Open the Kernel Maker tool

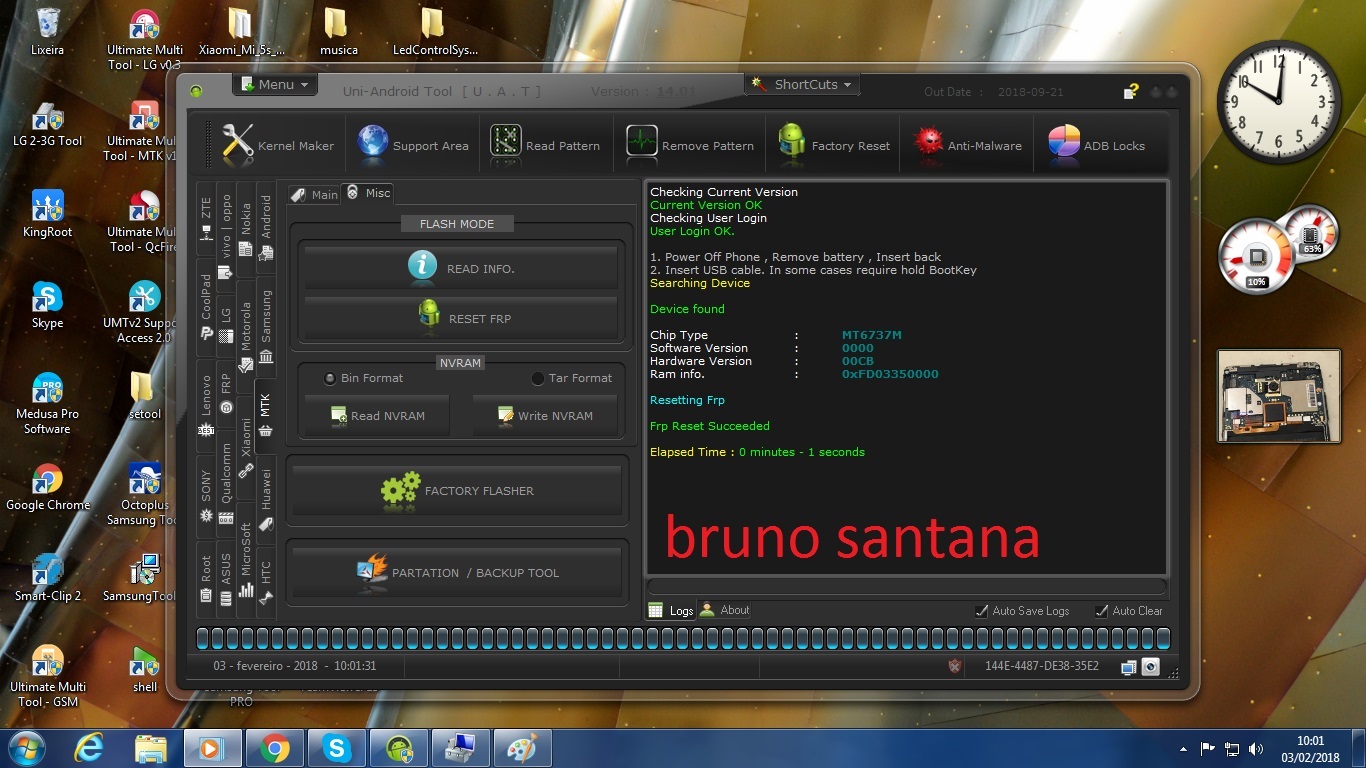pyautogui.click(x=278, y=145)
